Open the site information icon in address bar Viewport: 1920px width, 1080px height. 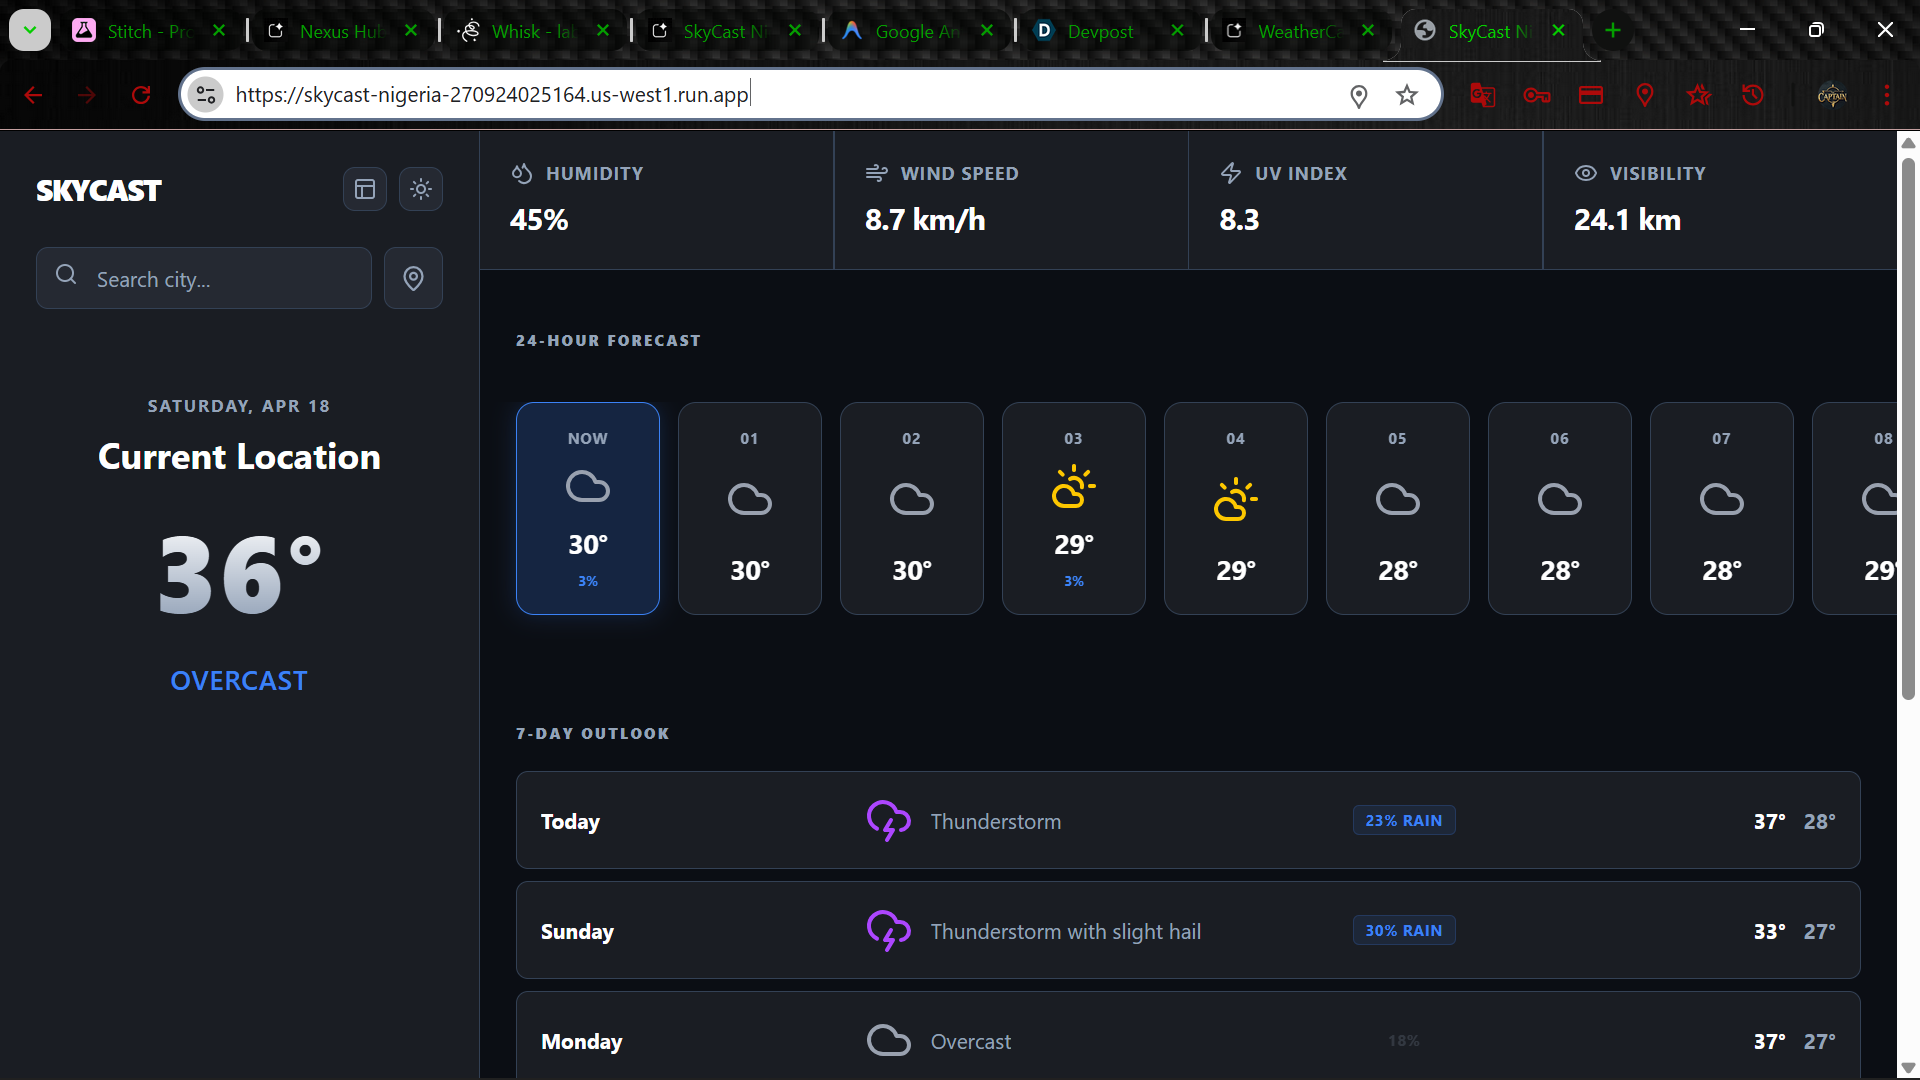206,95
